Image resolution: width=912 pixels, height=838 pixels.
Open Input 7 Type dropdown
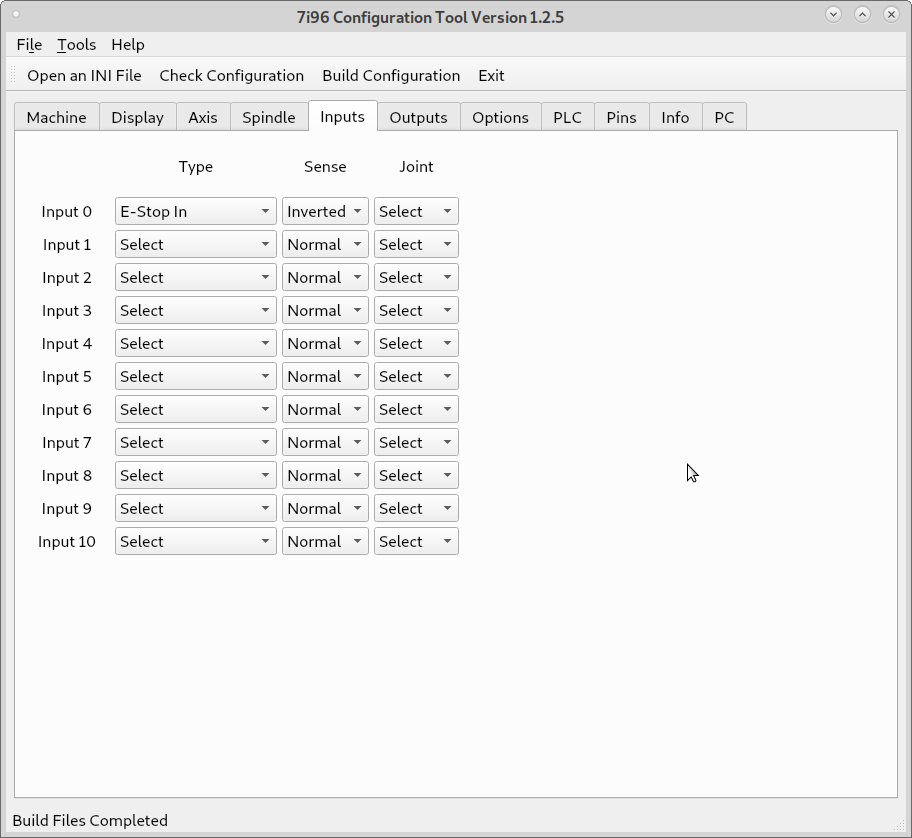[195, 443]
